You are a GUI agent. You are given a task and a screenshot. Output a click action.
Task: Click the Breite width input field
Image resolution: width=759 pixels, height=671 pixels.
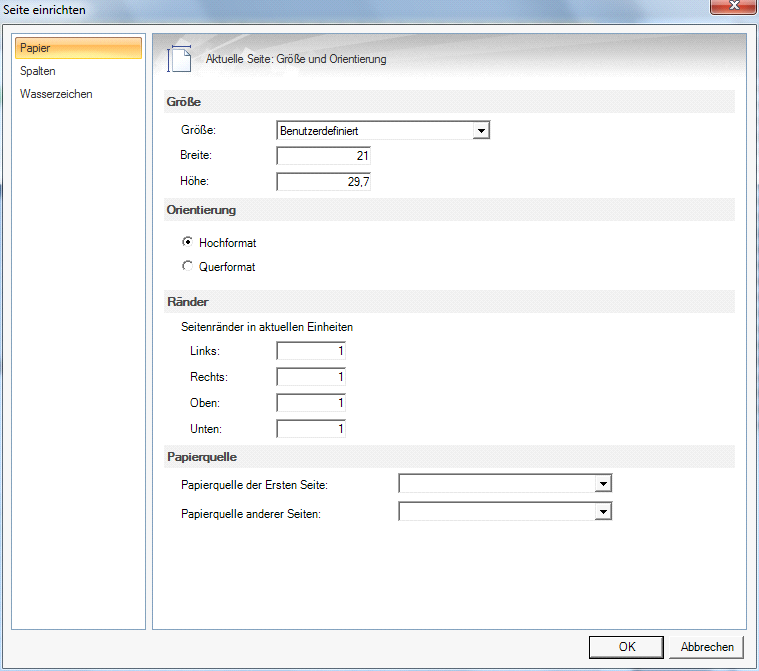pos(324,156)
